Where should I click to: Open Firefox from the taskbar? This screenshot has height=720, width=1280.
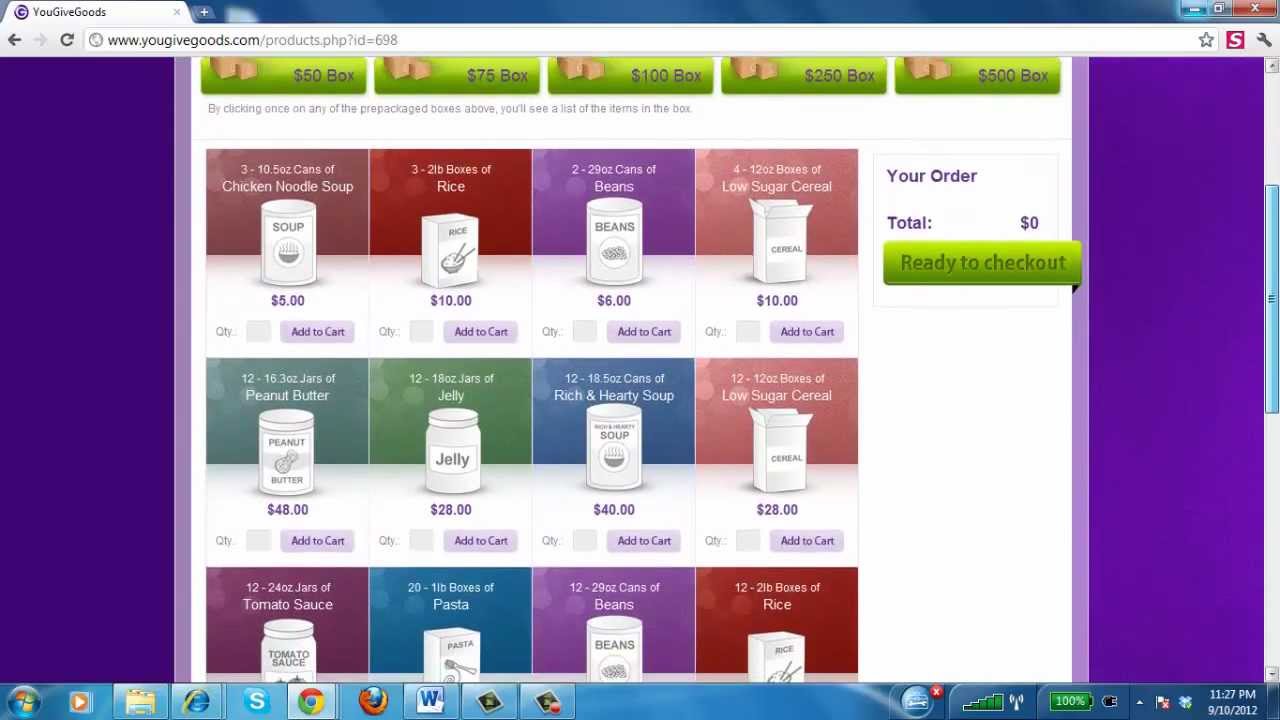(x=373, y=702)
